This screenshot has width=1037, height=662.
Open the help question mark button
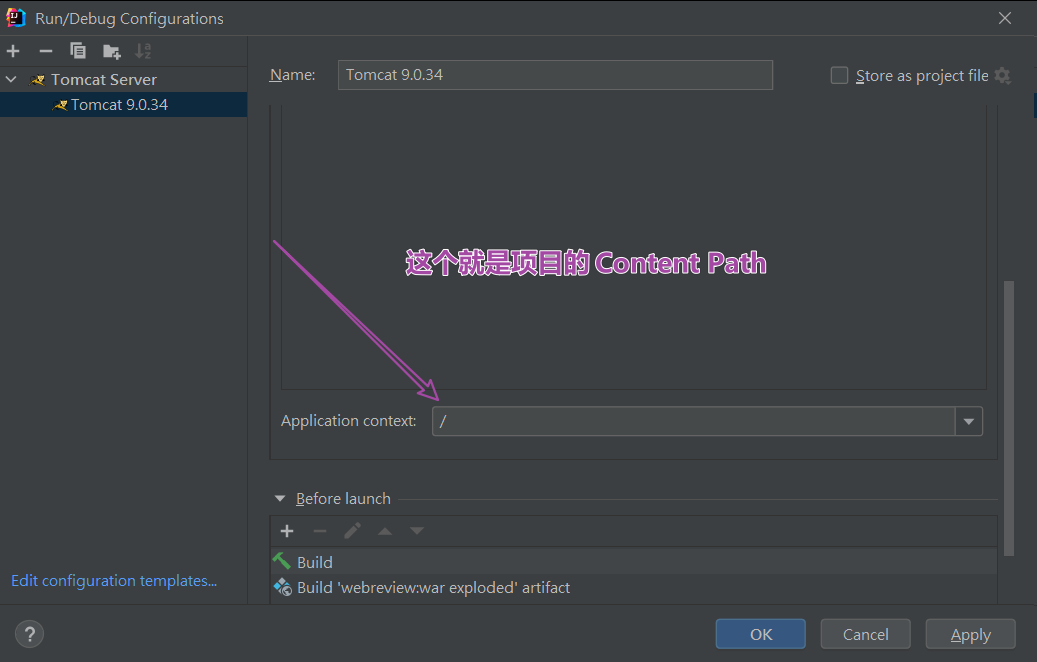30,634
